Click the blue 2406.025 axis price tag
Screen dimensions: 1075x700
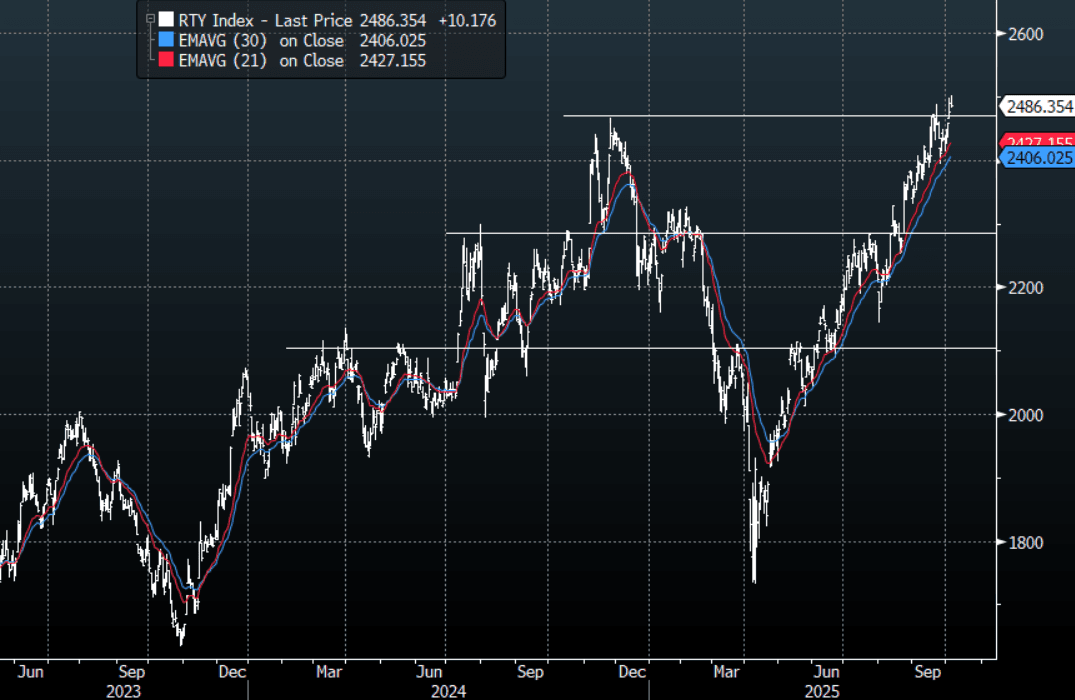click(x=1039, y=158)
